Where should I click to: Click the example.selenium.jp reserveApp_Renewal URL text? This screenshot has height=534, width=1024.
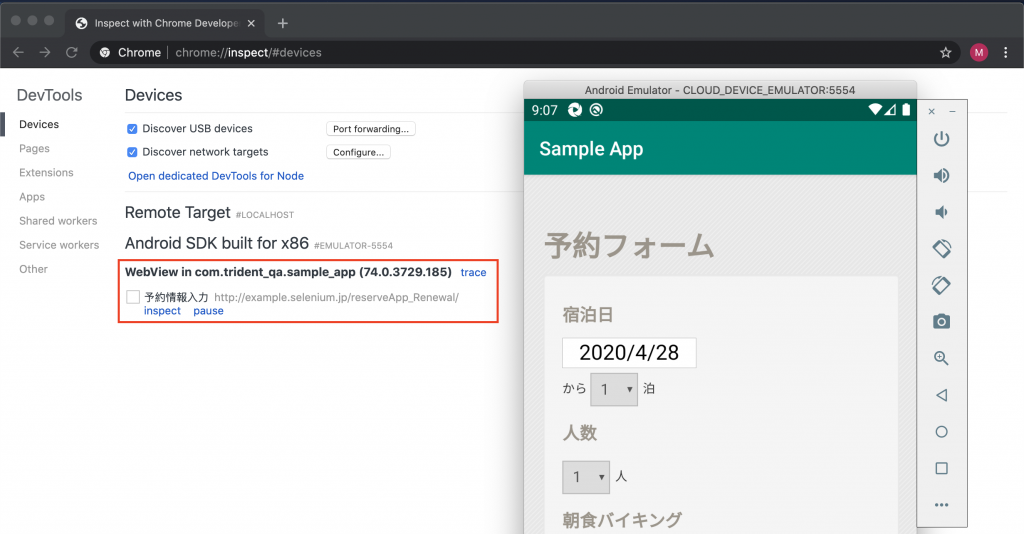pyautogui.click(x=336, y=297)
